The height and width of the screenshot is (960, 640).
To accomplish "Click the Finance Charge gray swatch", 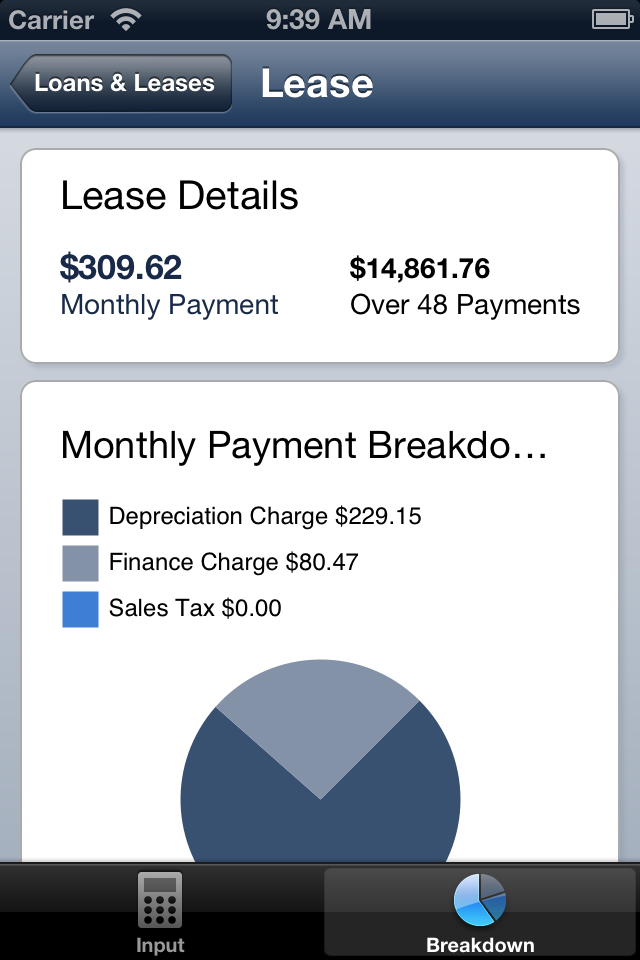I will [x=80, y=563].
